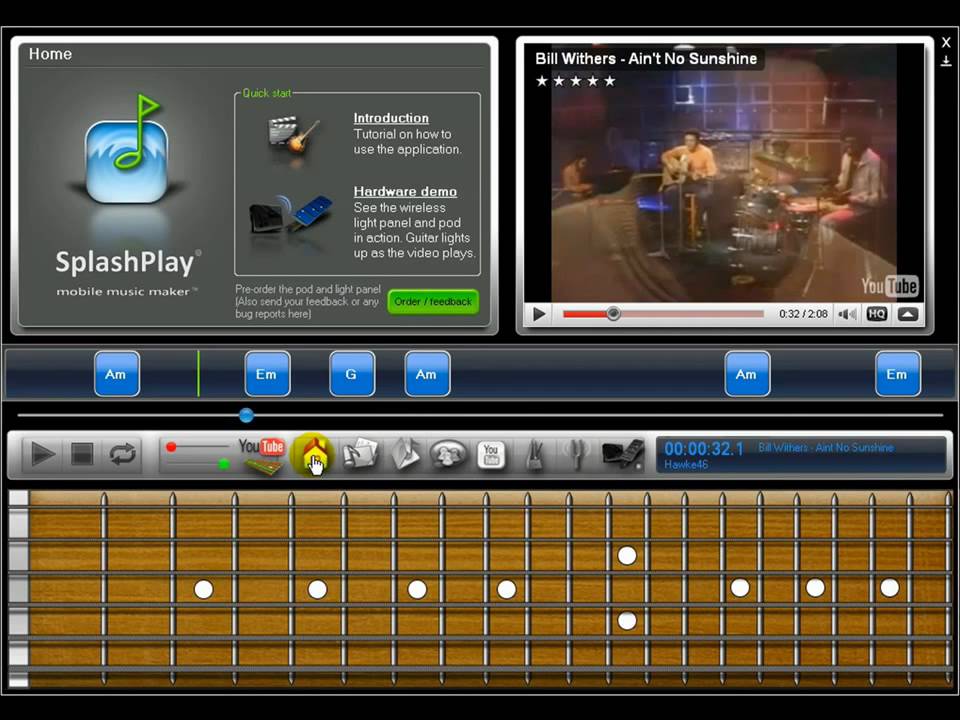Image resolution: width=960 pixels, height=720 pixels.
Task: Click the video thumbnail of the band
Action: tap(724, 173)
